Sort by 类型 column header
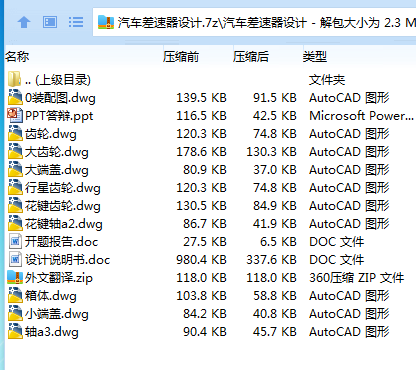The width and height of the screenshot is (416, 370). (315, 57)
